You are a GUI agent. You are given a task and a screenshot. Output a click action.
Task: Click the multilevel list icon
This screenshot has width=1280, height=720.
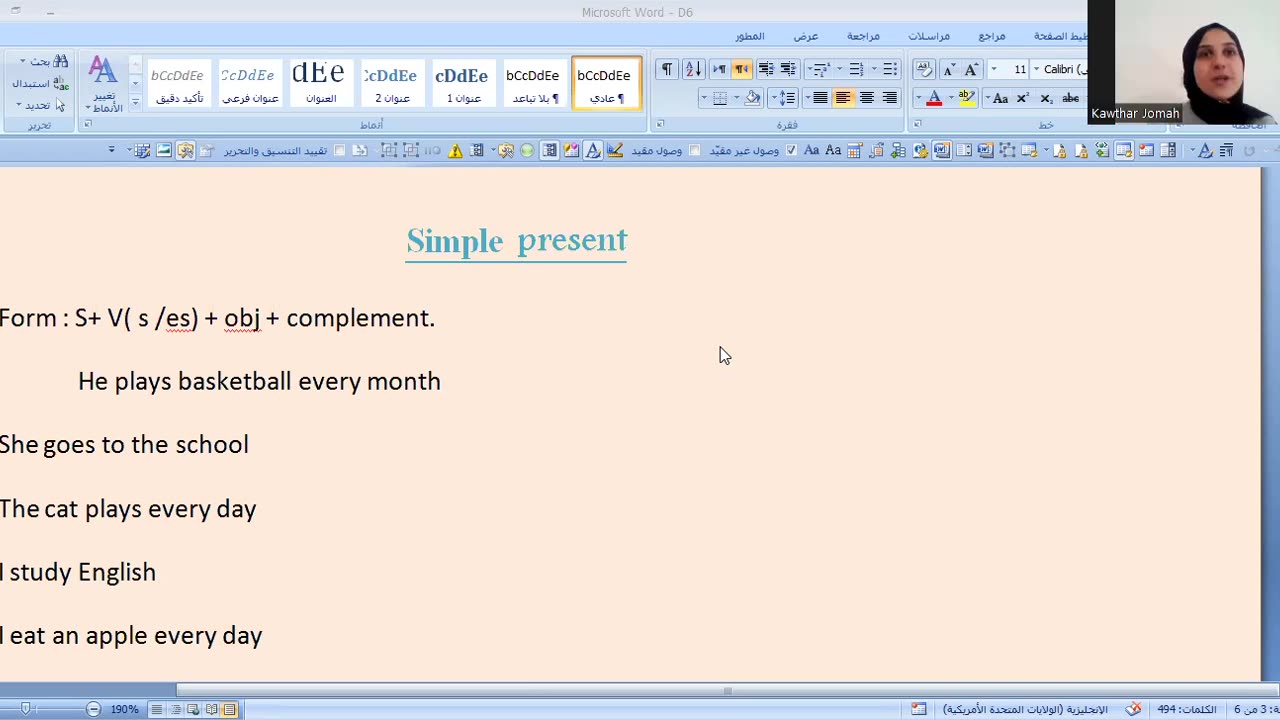click(x=820, y=69)
